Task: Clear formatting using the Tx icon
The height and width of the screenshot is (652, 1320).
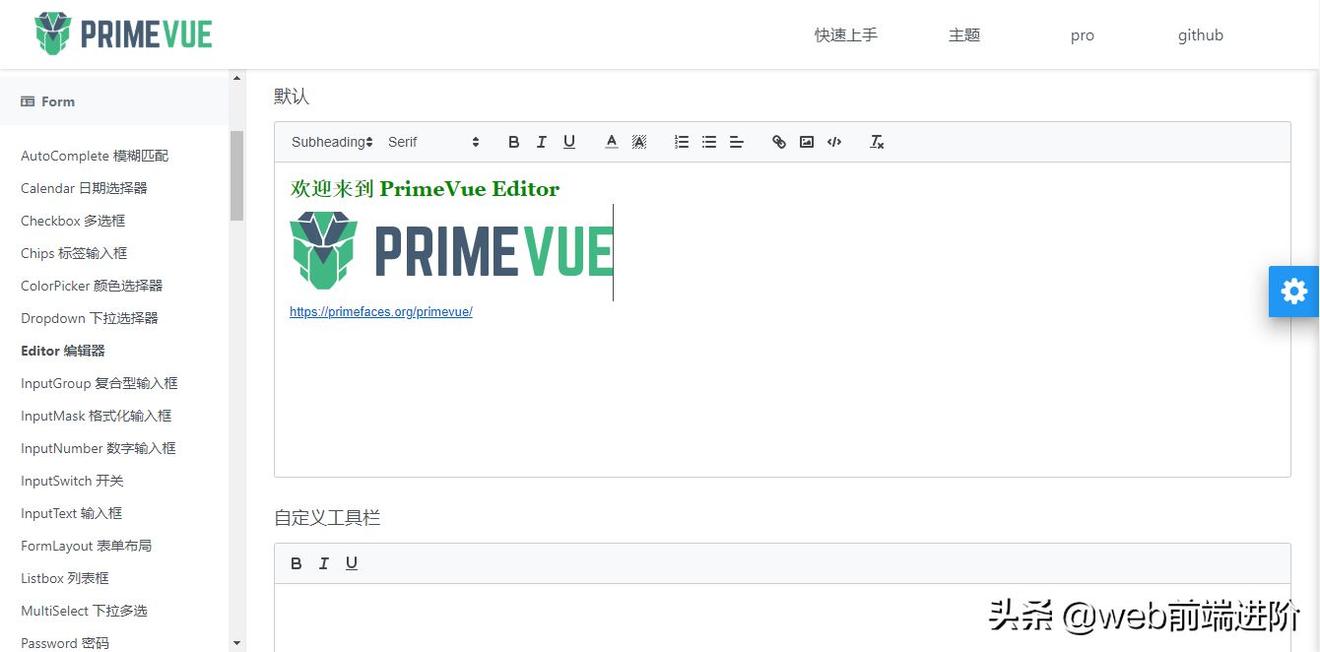Action: click(876, 141)
